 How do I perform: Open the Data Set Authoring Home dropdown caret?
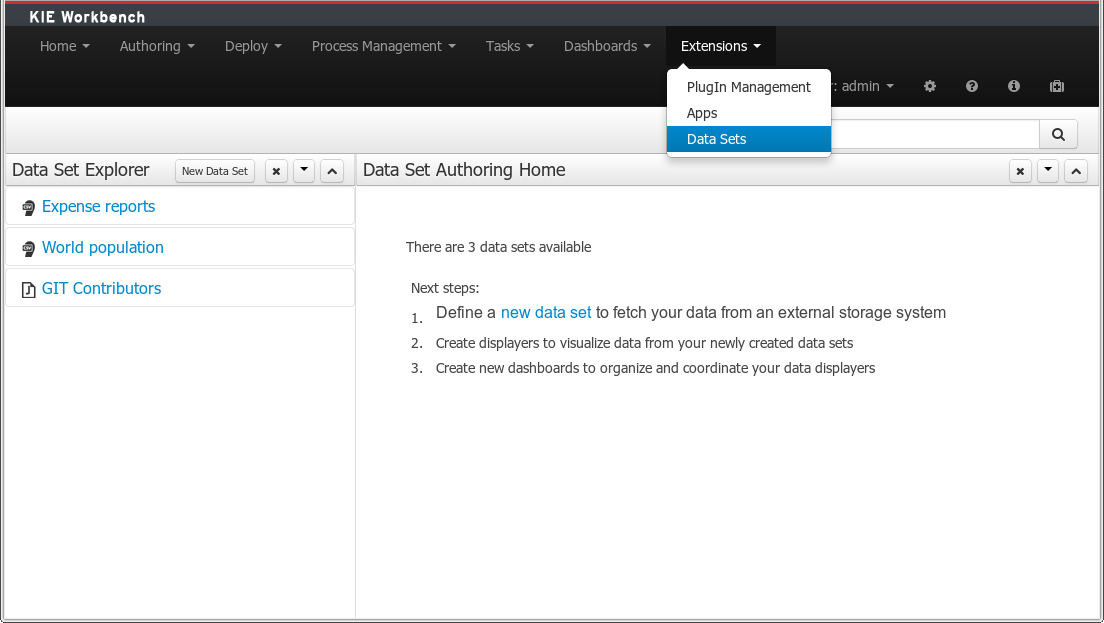point(1047,170)
